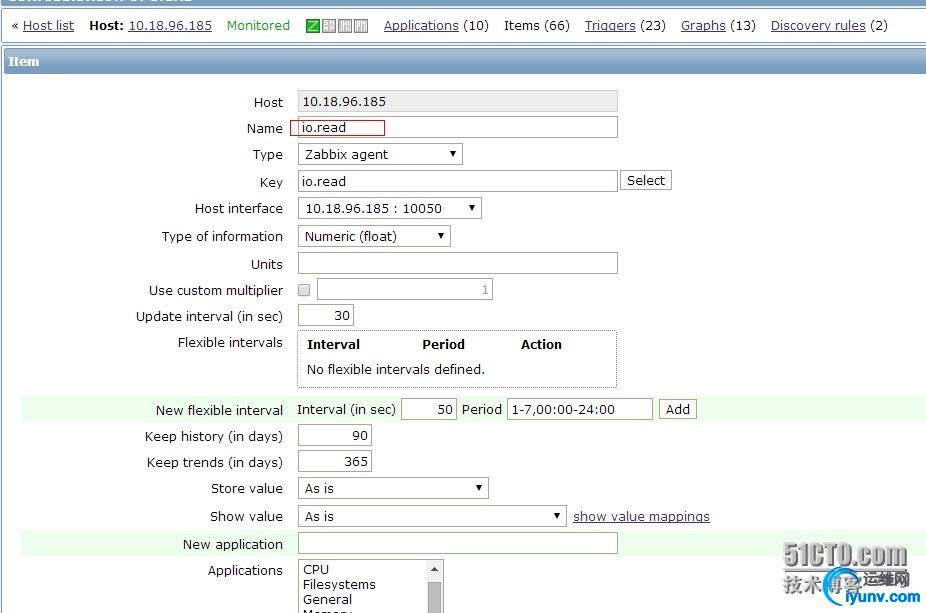This screenshot has width=926, height=613.
Task: Open the show value mappings link
Action: pyautogui.click(x=641, y=517)
